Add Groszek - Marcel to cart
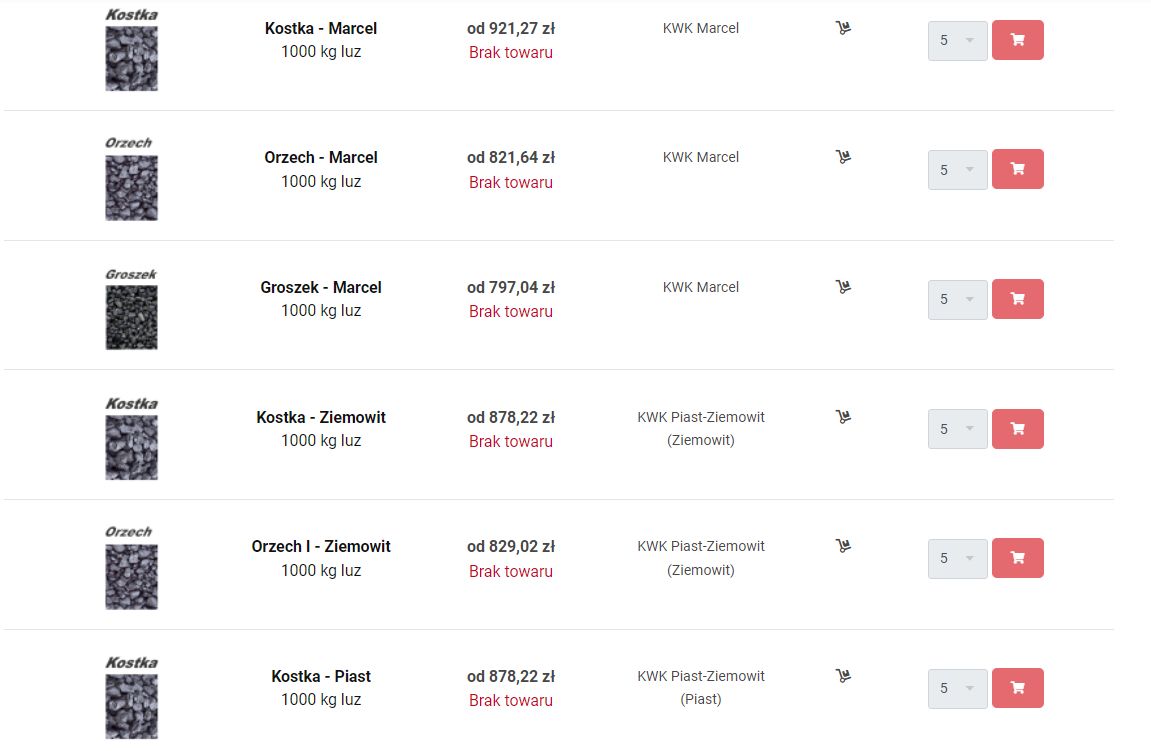The image size is (1151, 751). (x=1017, y=299)
